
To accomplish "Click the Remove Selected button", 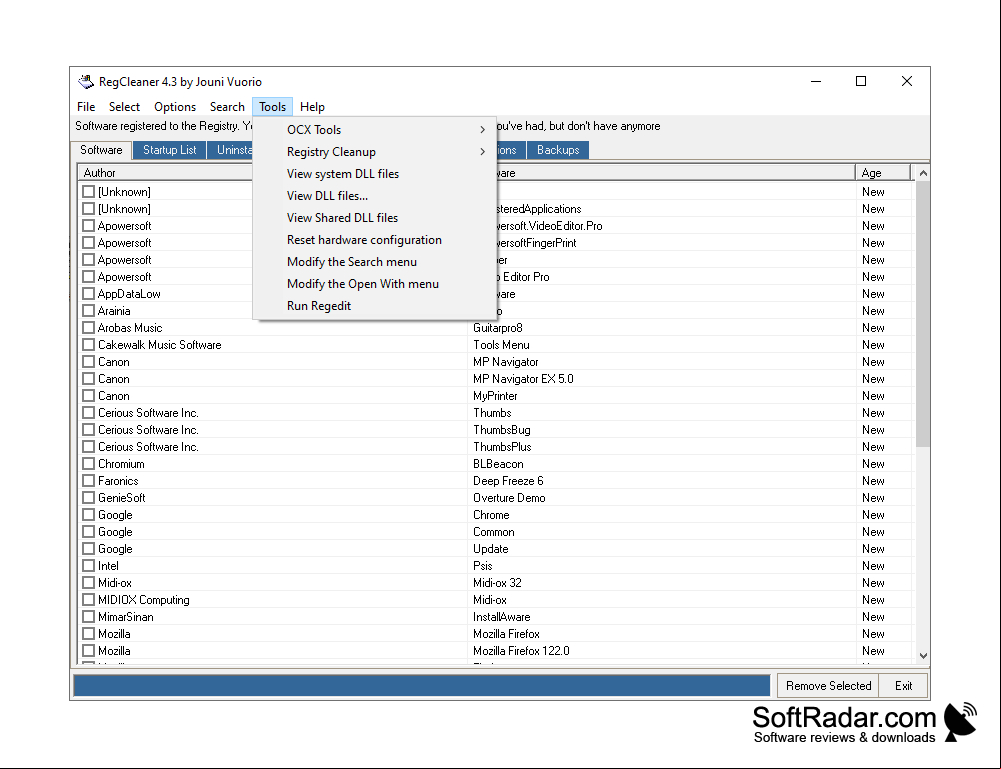I will coord(828,685).
